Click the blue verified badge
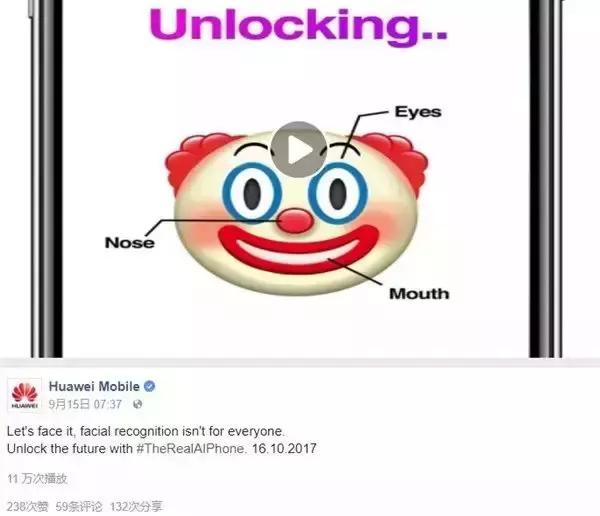 [x=149, y=386]
